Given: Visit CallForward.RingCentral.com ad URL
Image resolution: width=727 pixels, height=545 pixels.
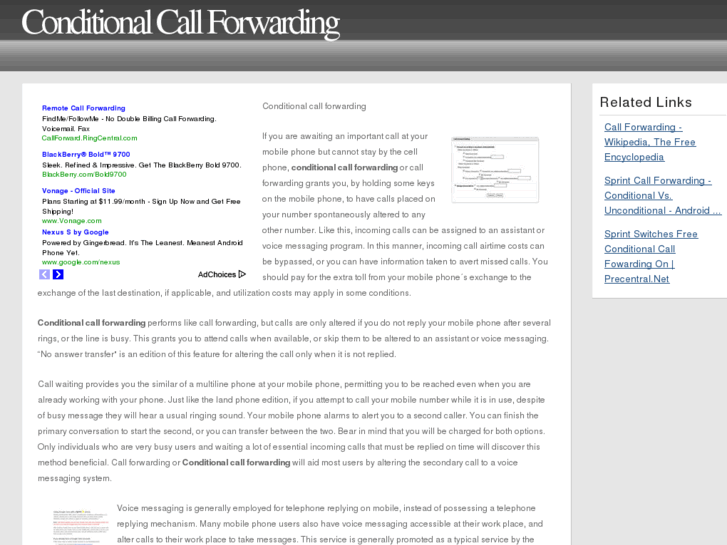Looking at the screenshot, I should click(x=89, y=138).
